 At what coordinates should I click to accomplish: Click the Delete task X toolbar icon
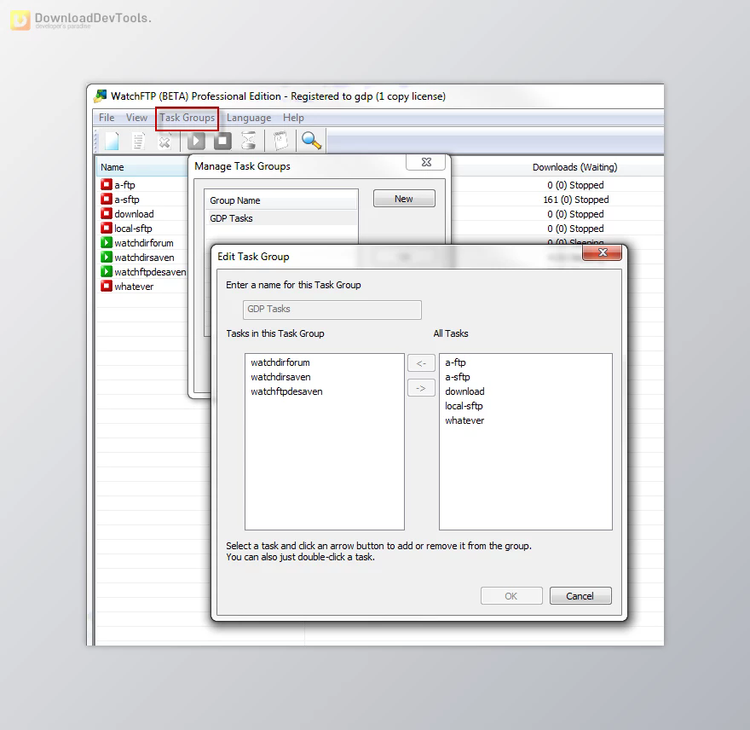pos(164,142)
